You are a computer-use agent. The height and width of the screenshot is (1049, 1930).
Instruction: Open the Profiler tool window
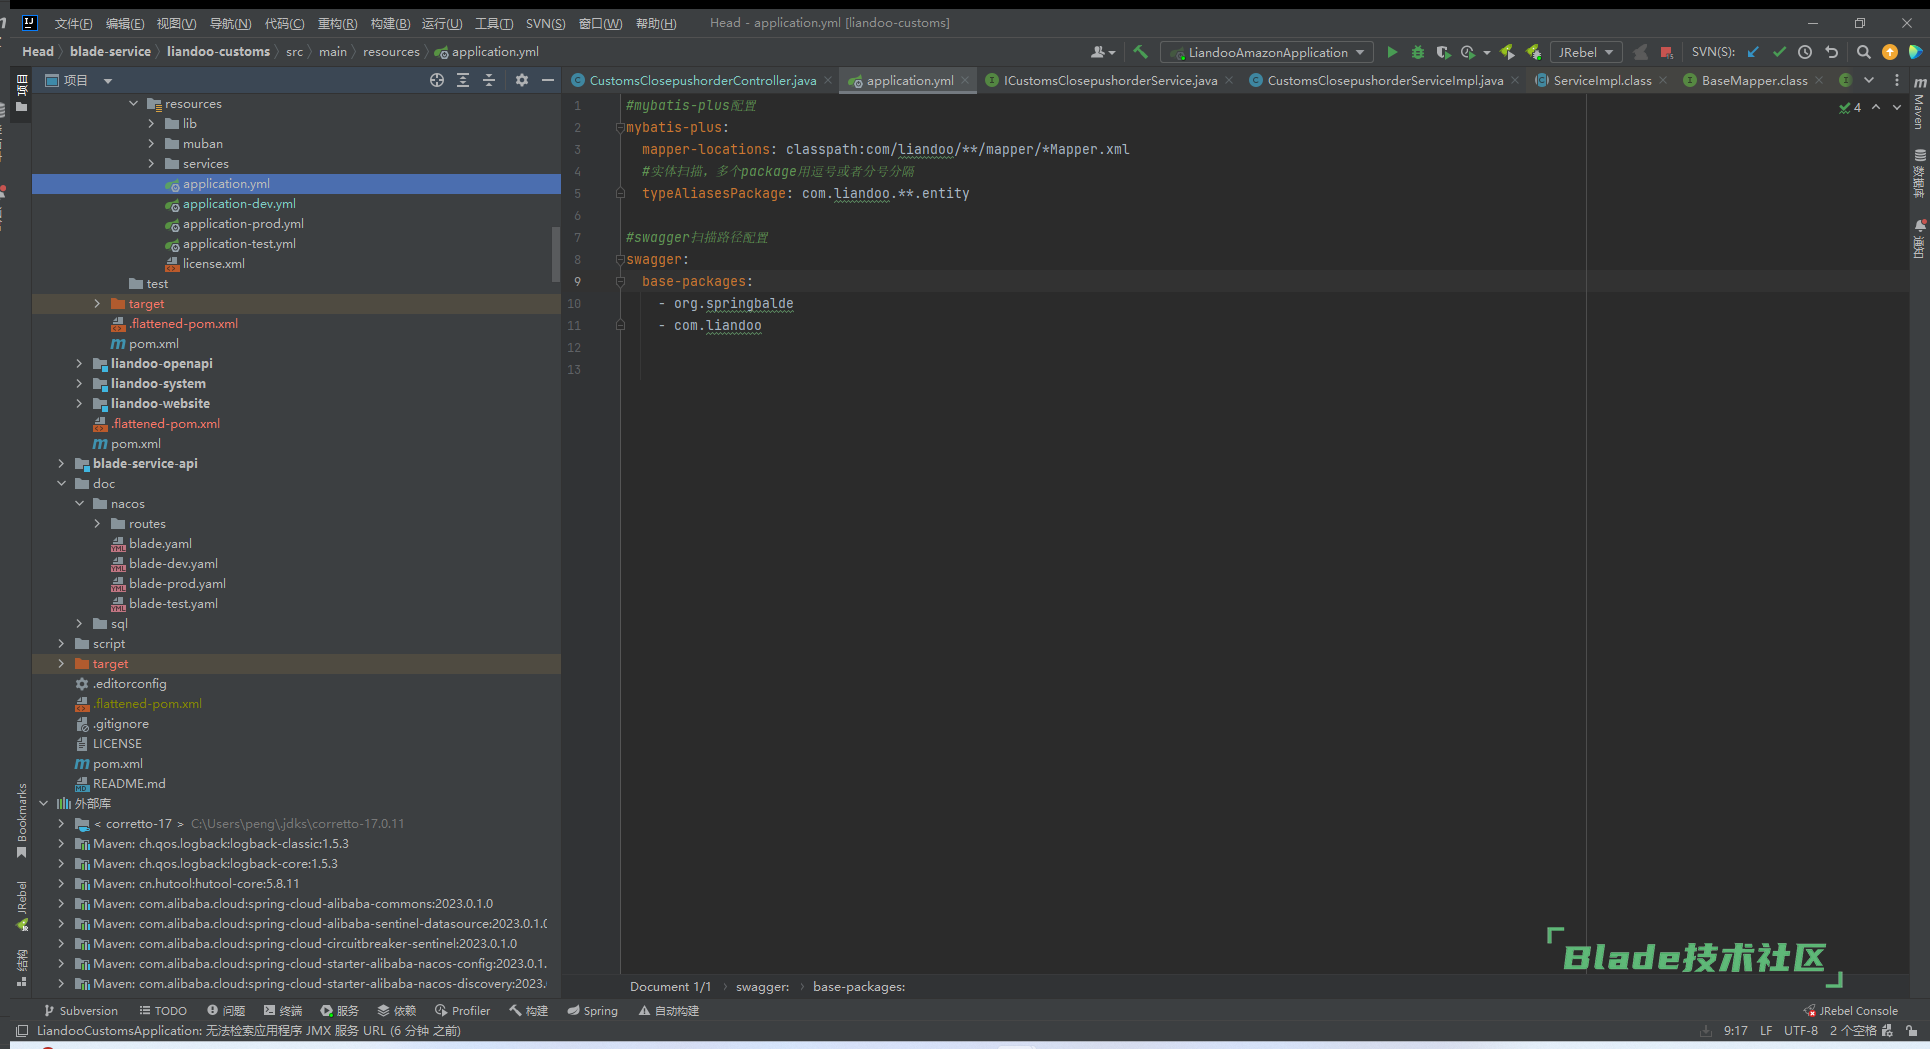pyautogui.click(x=461, y=1011)
